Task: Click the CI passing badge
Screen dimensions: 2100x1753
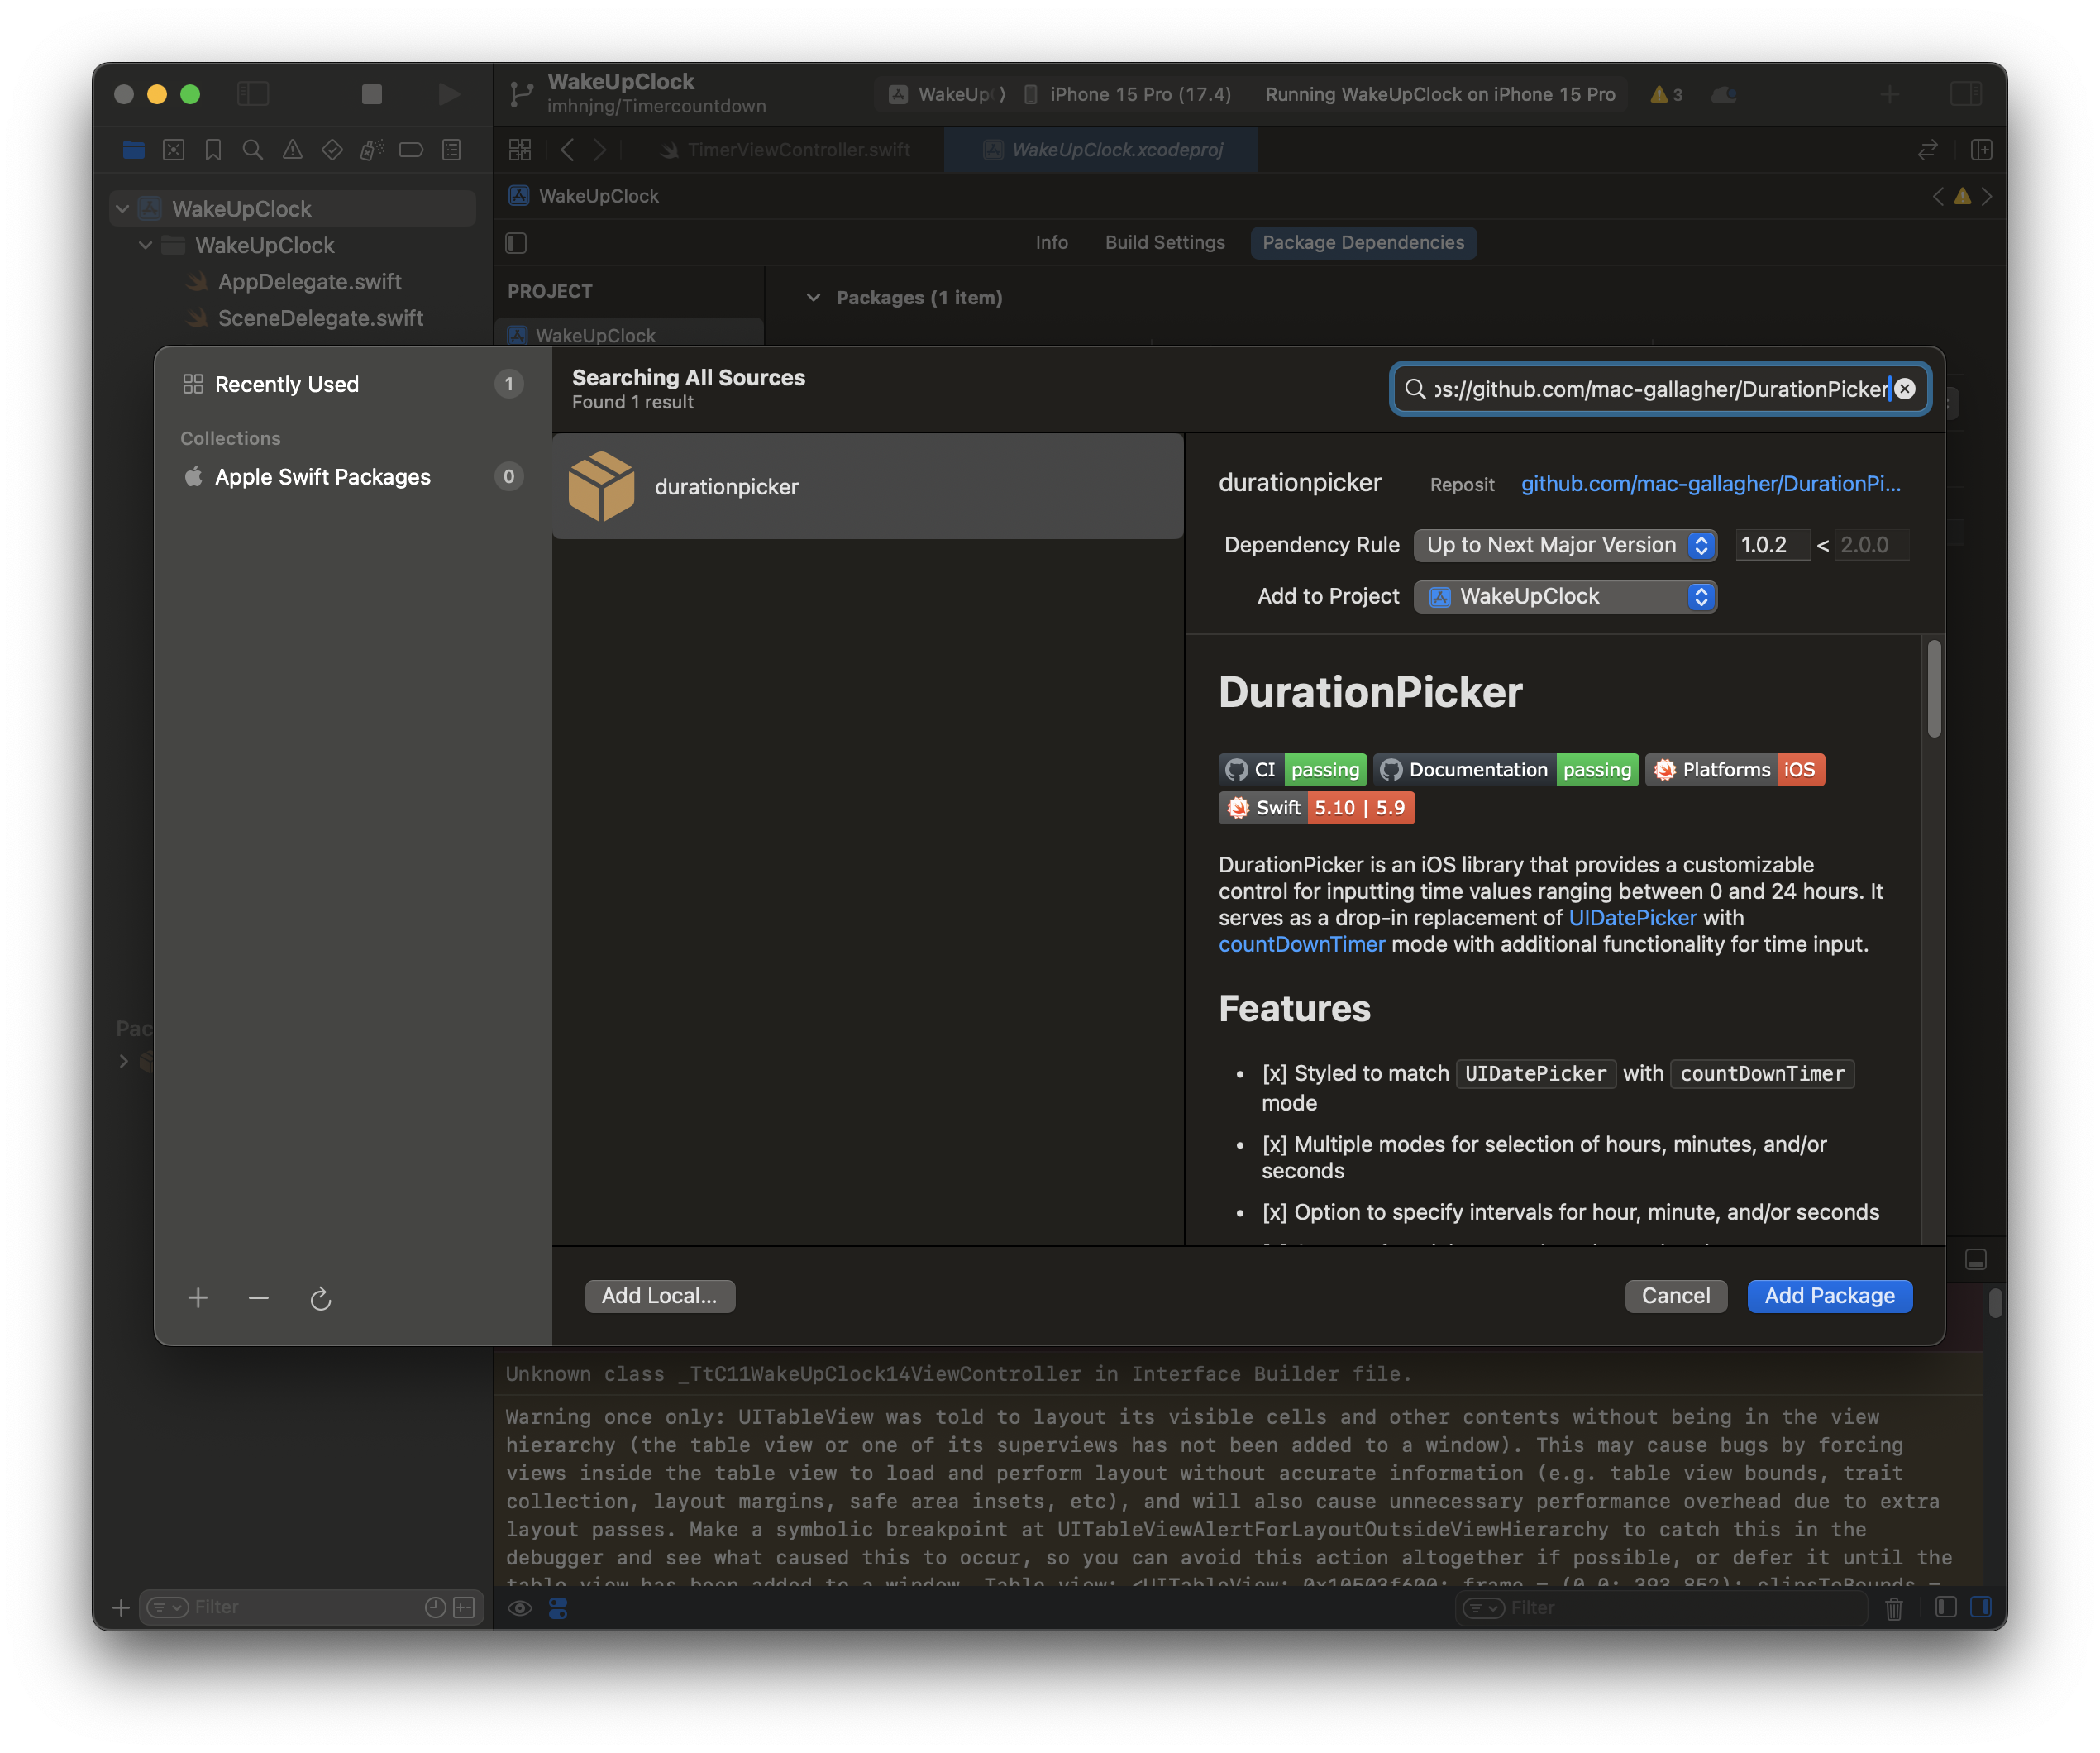Action: [x=1293, y=770]
